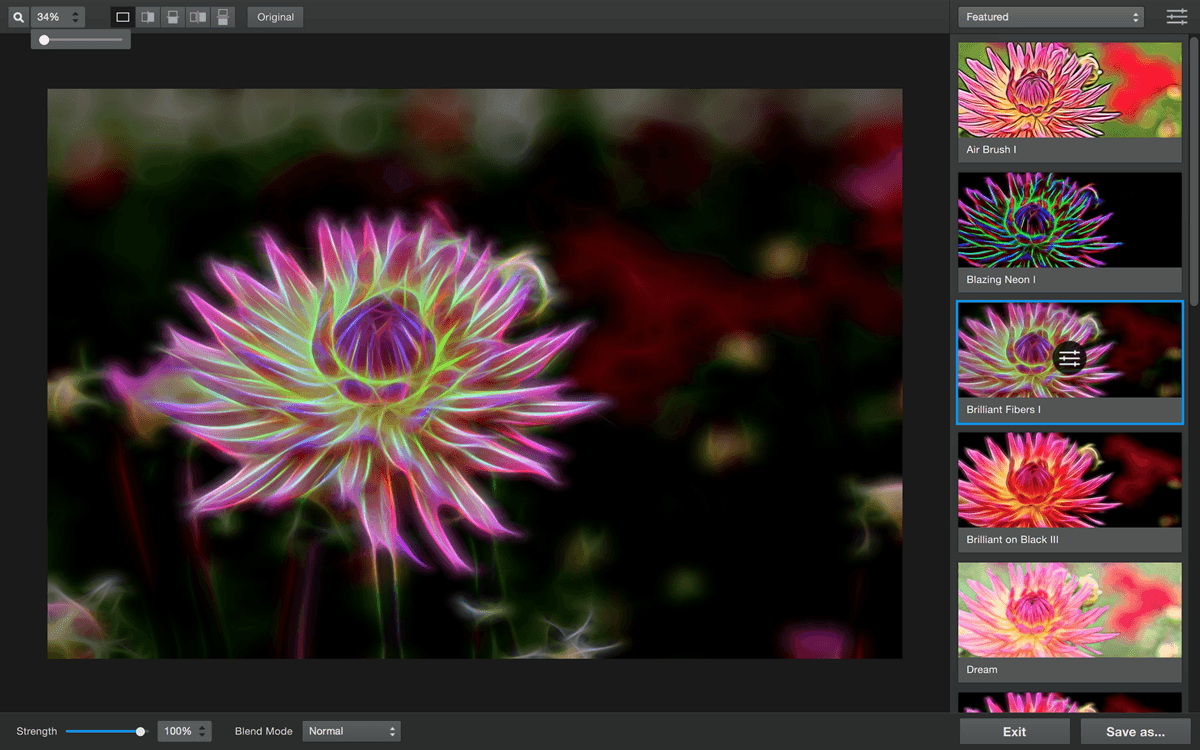The height and width of the screenshot is (750, 1200).
Task: Click the magnifier zoom icon
Action: (18, 17)
